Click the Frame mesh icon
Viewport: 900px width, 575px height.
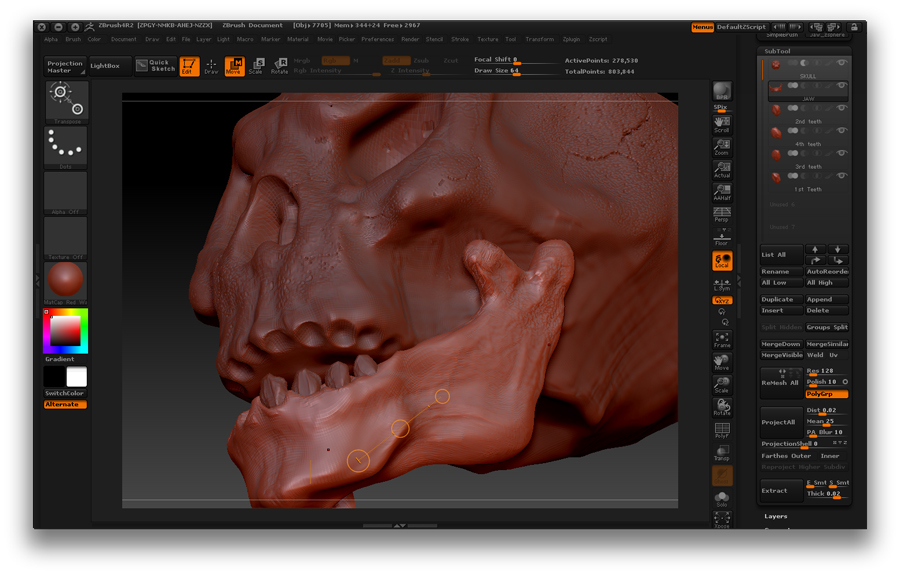click(722, 340)
